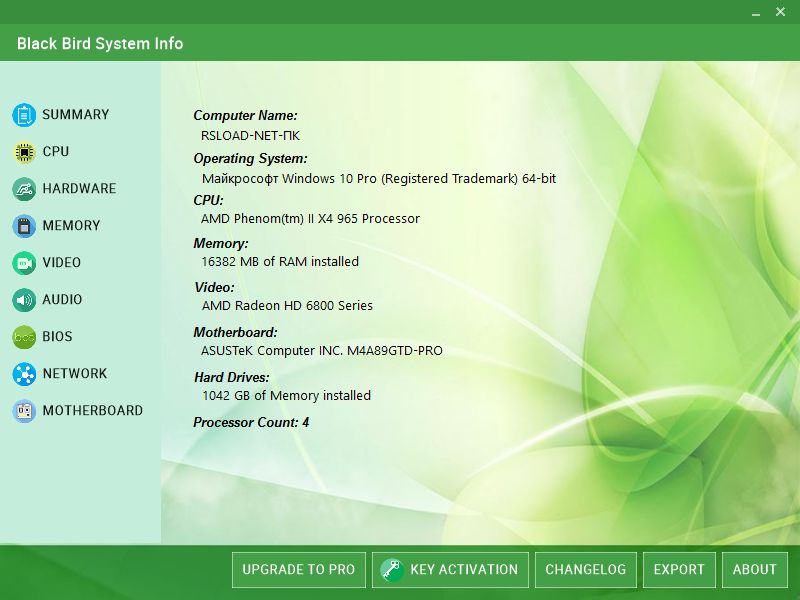Screen dimensions: 800x600
Task: Select the computer name RSLOAD-NET-ПК
Action: coord(250,136)
